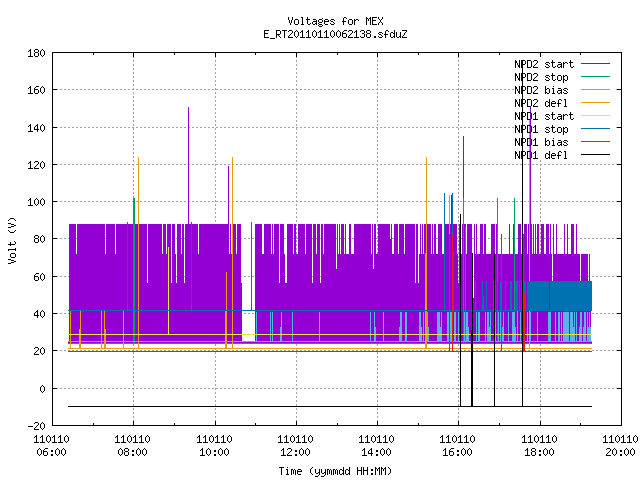Click the Volt (V) axis label
The height and width of the screenshot is (480, 640).
pos(12,240)
